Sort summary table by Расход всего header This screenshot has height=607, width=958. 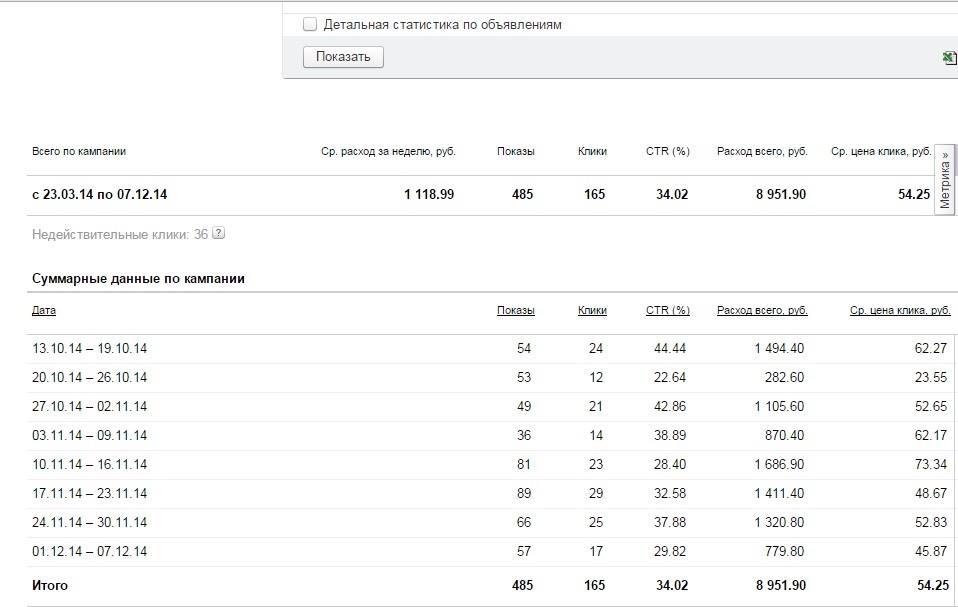click(x=762, y=310)
